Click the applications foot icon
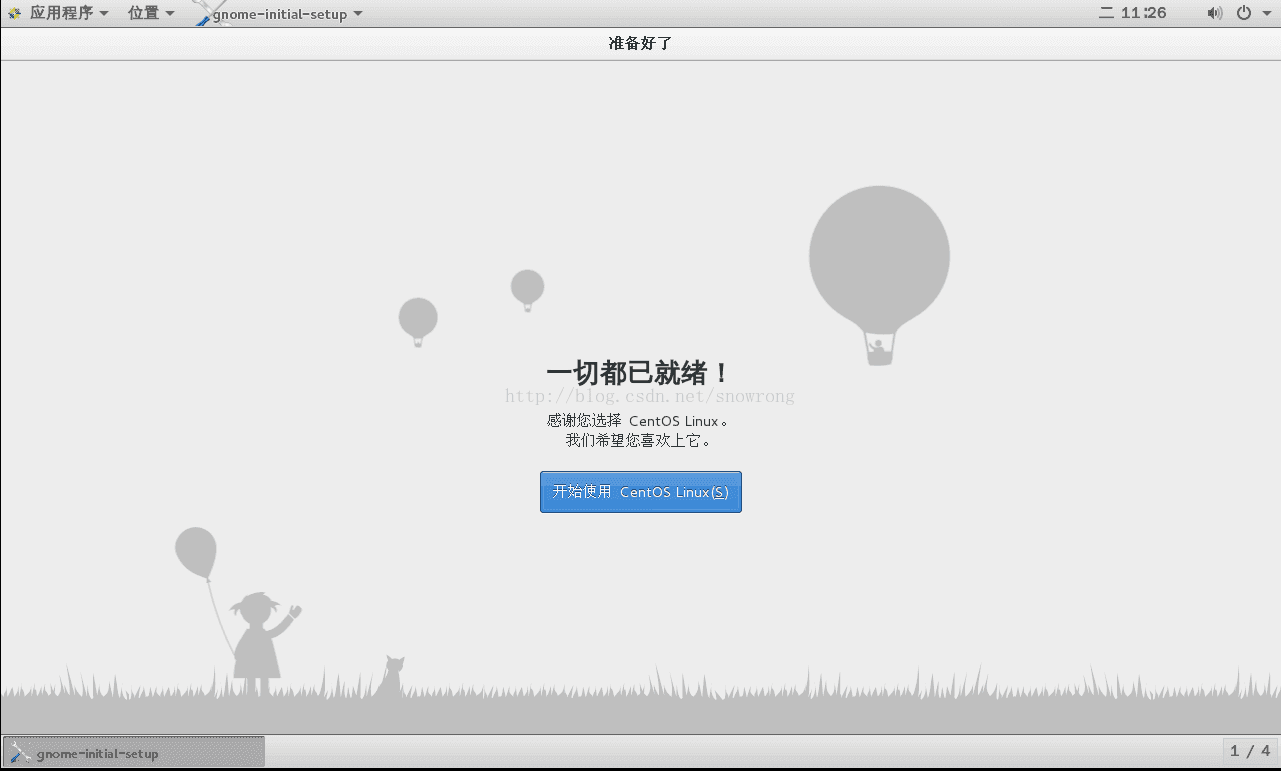The image size is (1281, 771). pyautogui.click(x=15, y=14)
